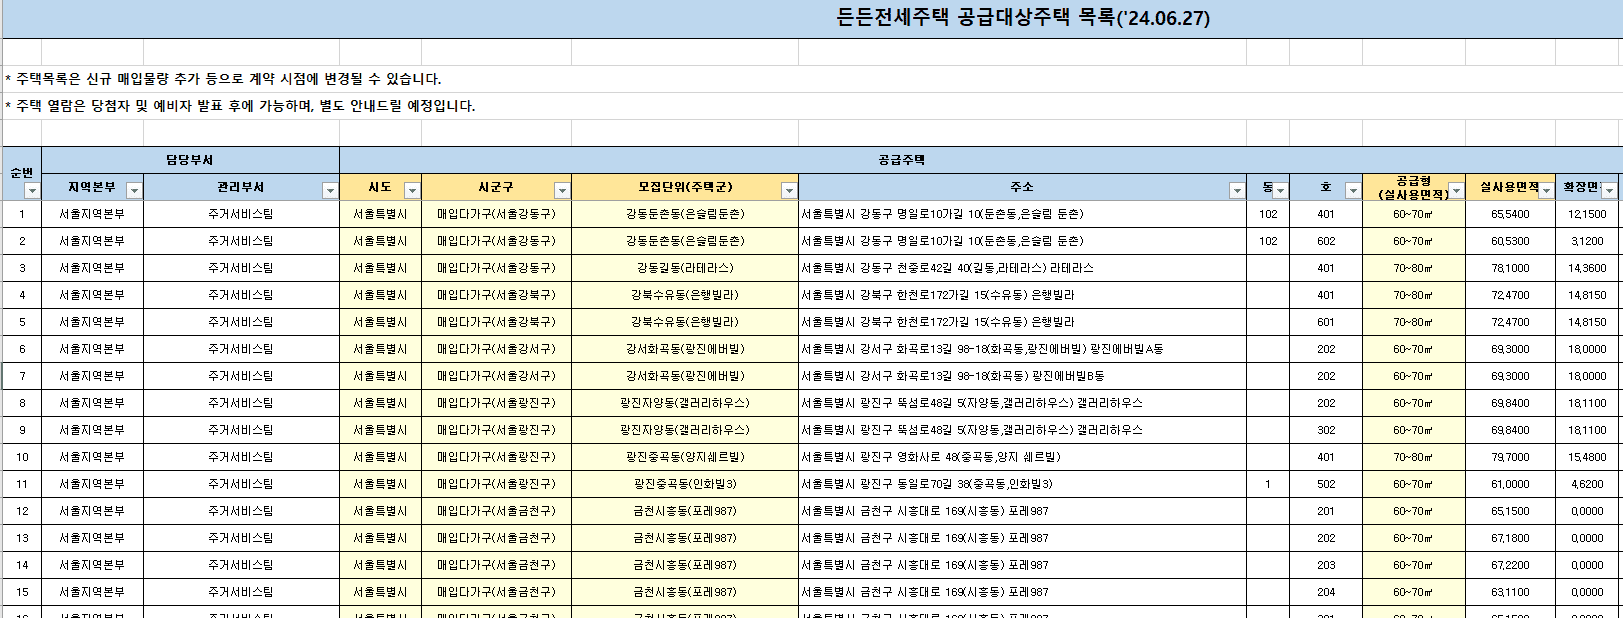Open the 주소 column filter dropdown

[1237, 190]
